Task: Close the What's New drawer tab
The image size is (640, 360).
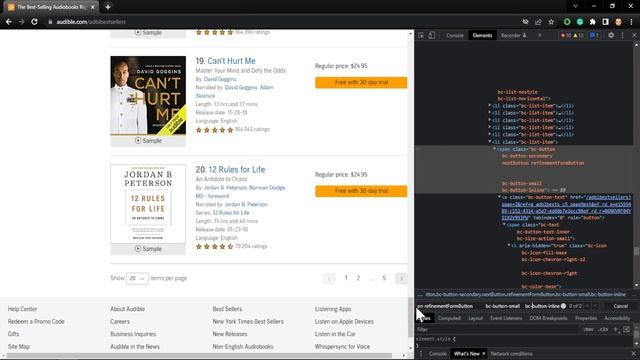Action: click(484, 354)
